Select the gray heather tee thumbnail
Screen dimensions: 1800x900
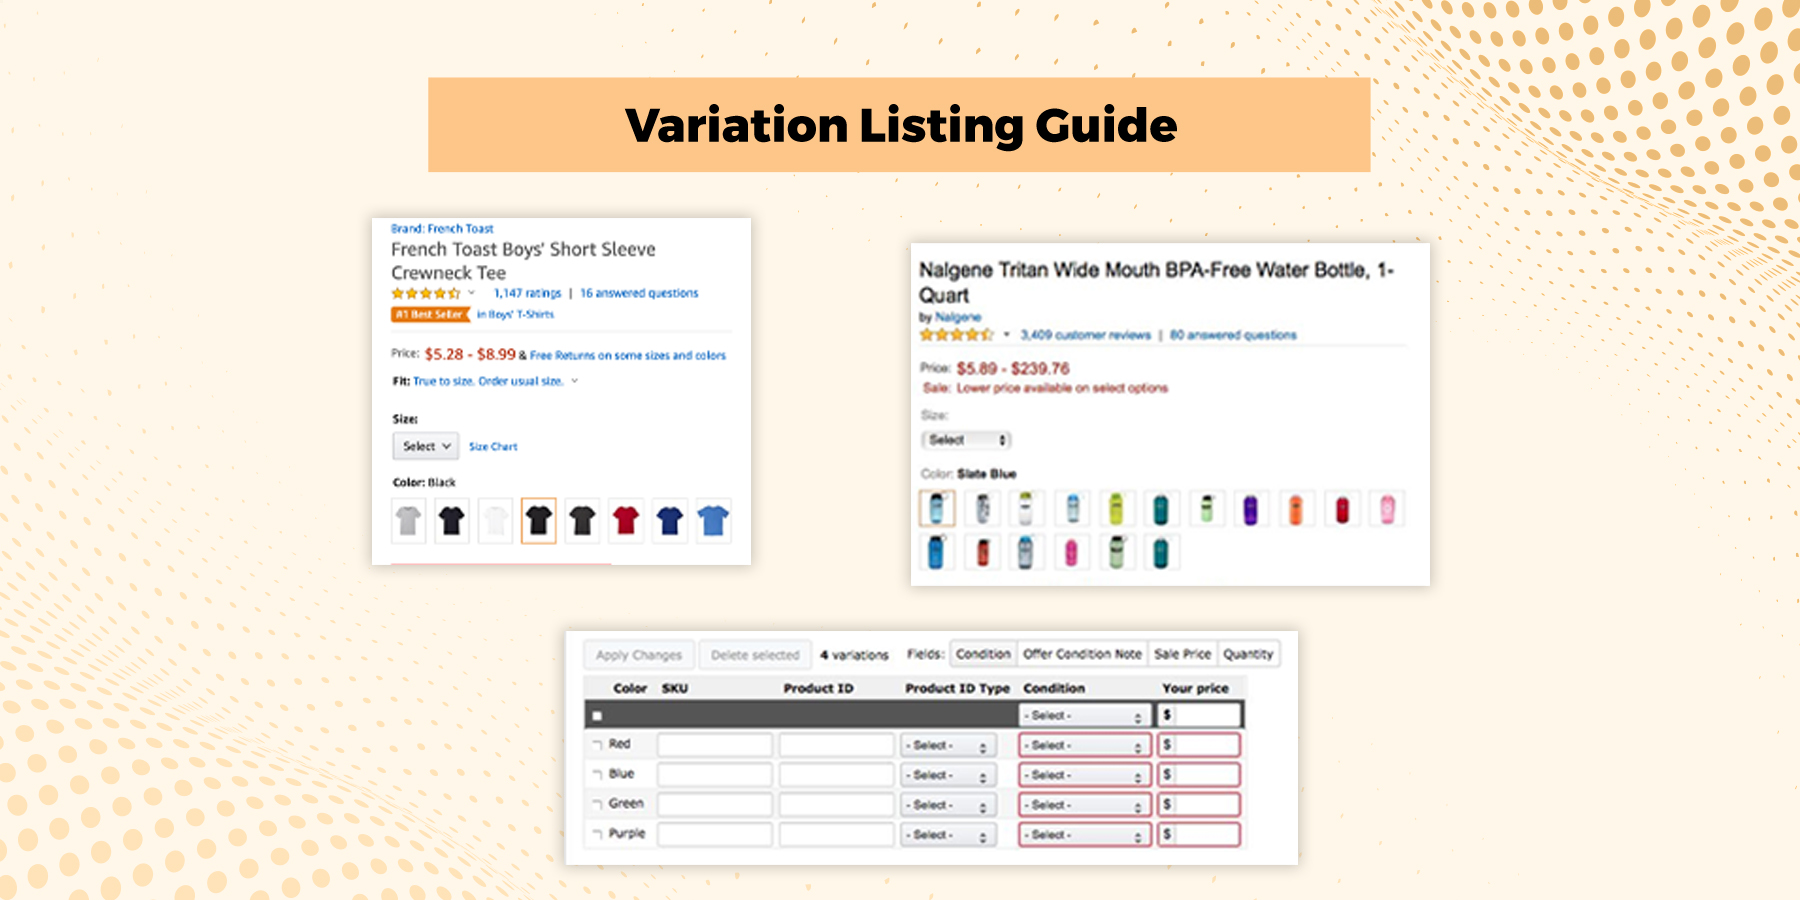[x=409, y=519]
